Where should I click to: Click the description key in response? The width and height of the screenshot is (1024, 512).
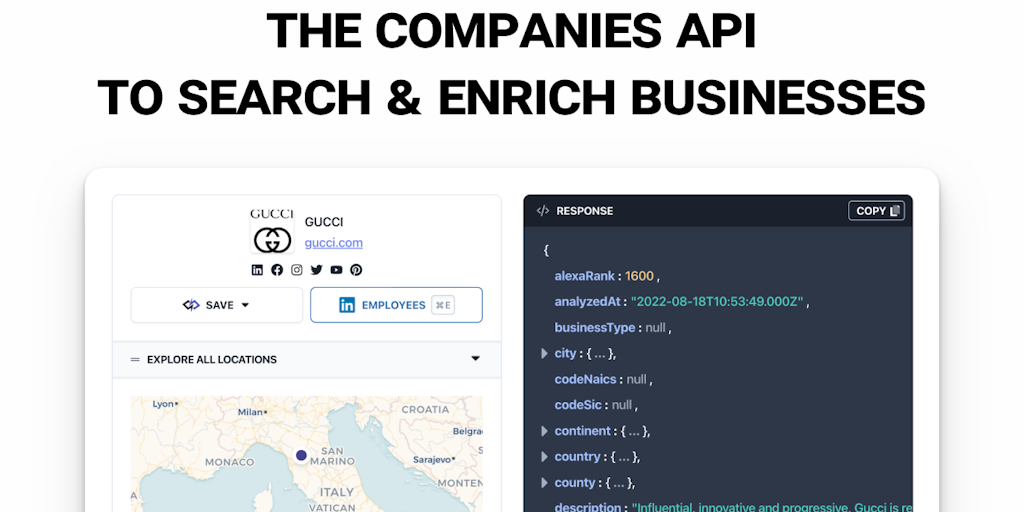pyautogui.click(x=587, y=507)
